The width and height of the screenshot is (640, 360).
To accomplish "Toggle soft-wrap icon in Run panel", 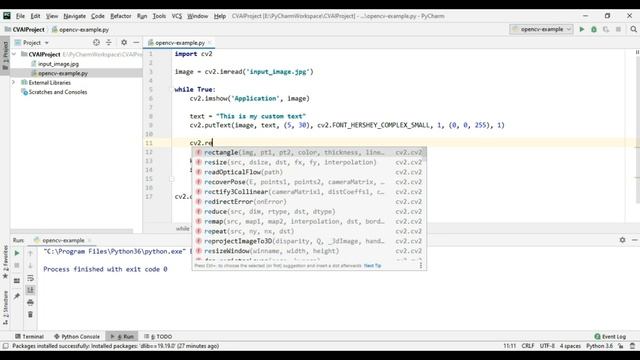I will (x=30, y=278).
